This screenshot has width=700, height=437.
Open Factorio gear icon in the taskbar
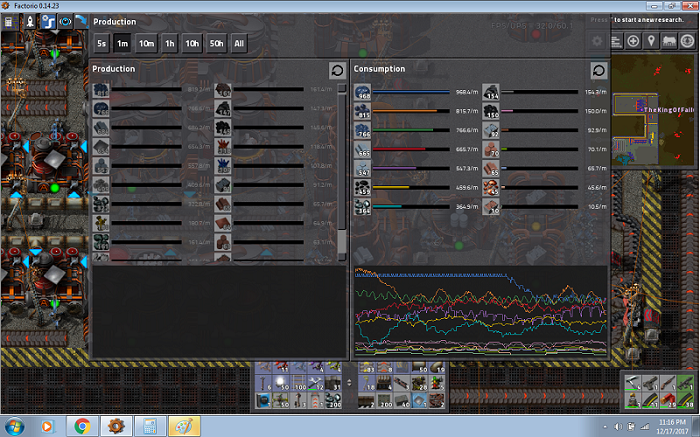pos(116,426)
